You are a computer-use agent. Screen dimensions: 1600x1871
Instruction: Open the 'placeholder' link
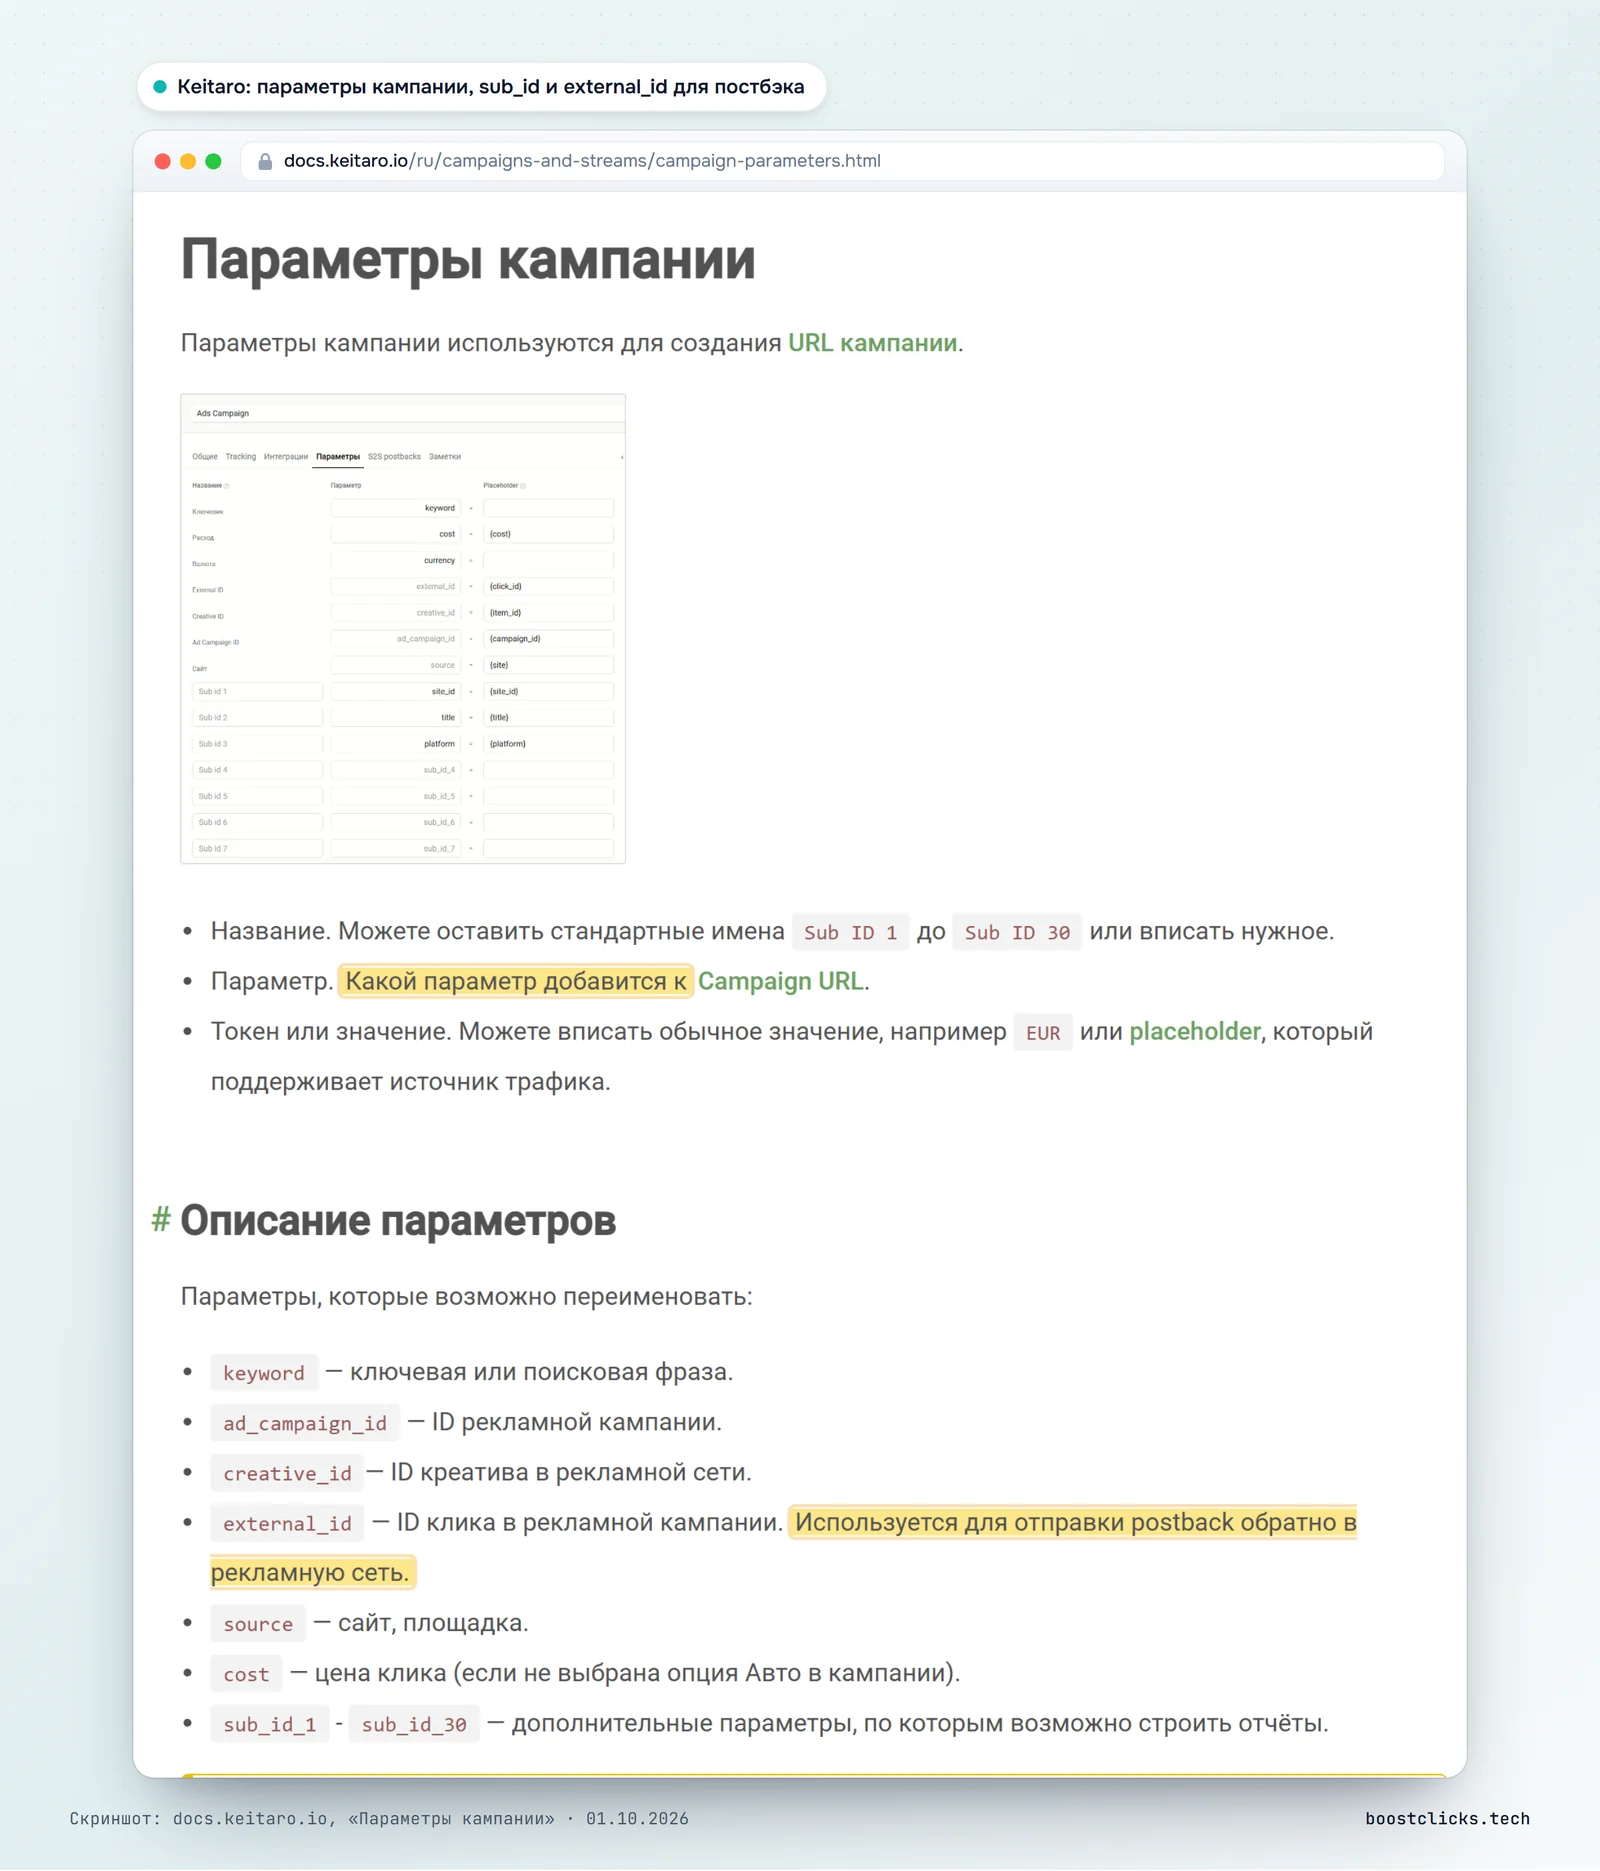[x=1194, y=1031]
